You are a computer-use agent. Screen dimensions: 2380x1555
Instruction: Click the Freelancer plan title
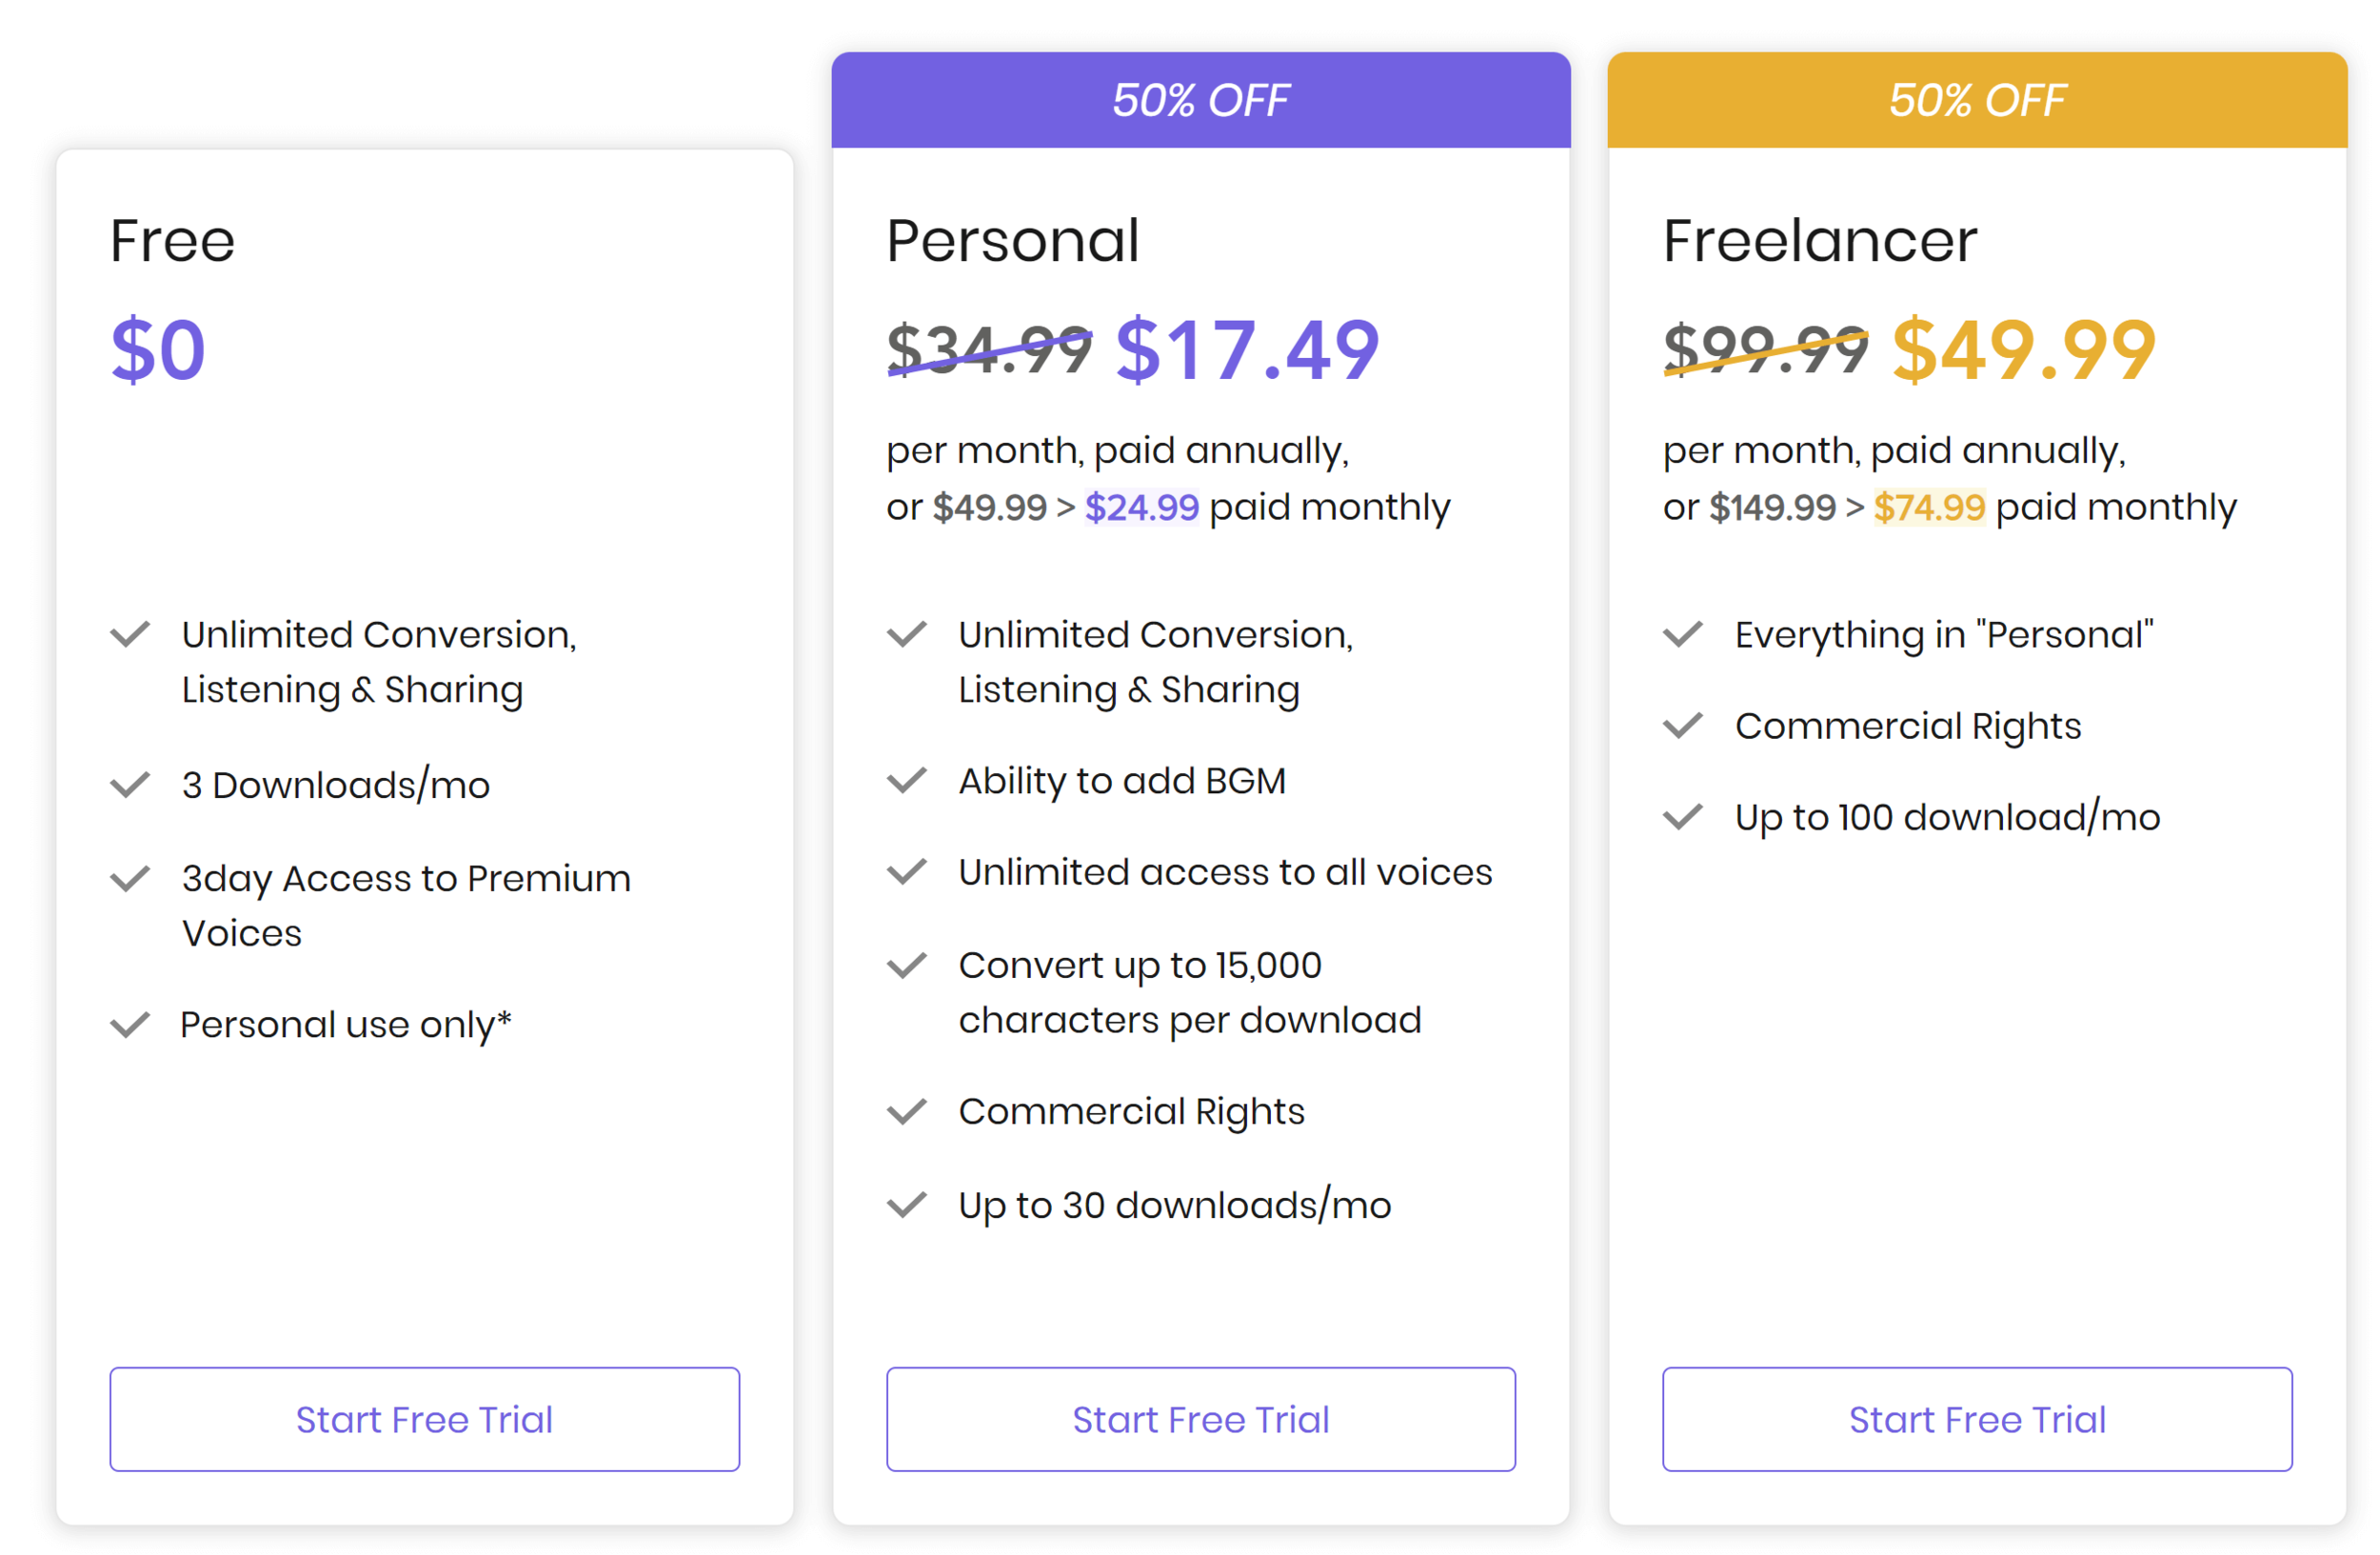[1819, 241]
